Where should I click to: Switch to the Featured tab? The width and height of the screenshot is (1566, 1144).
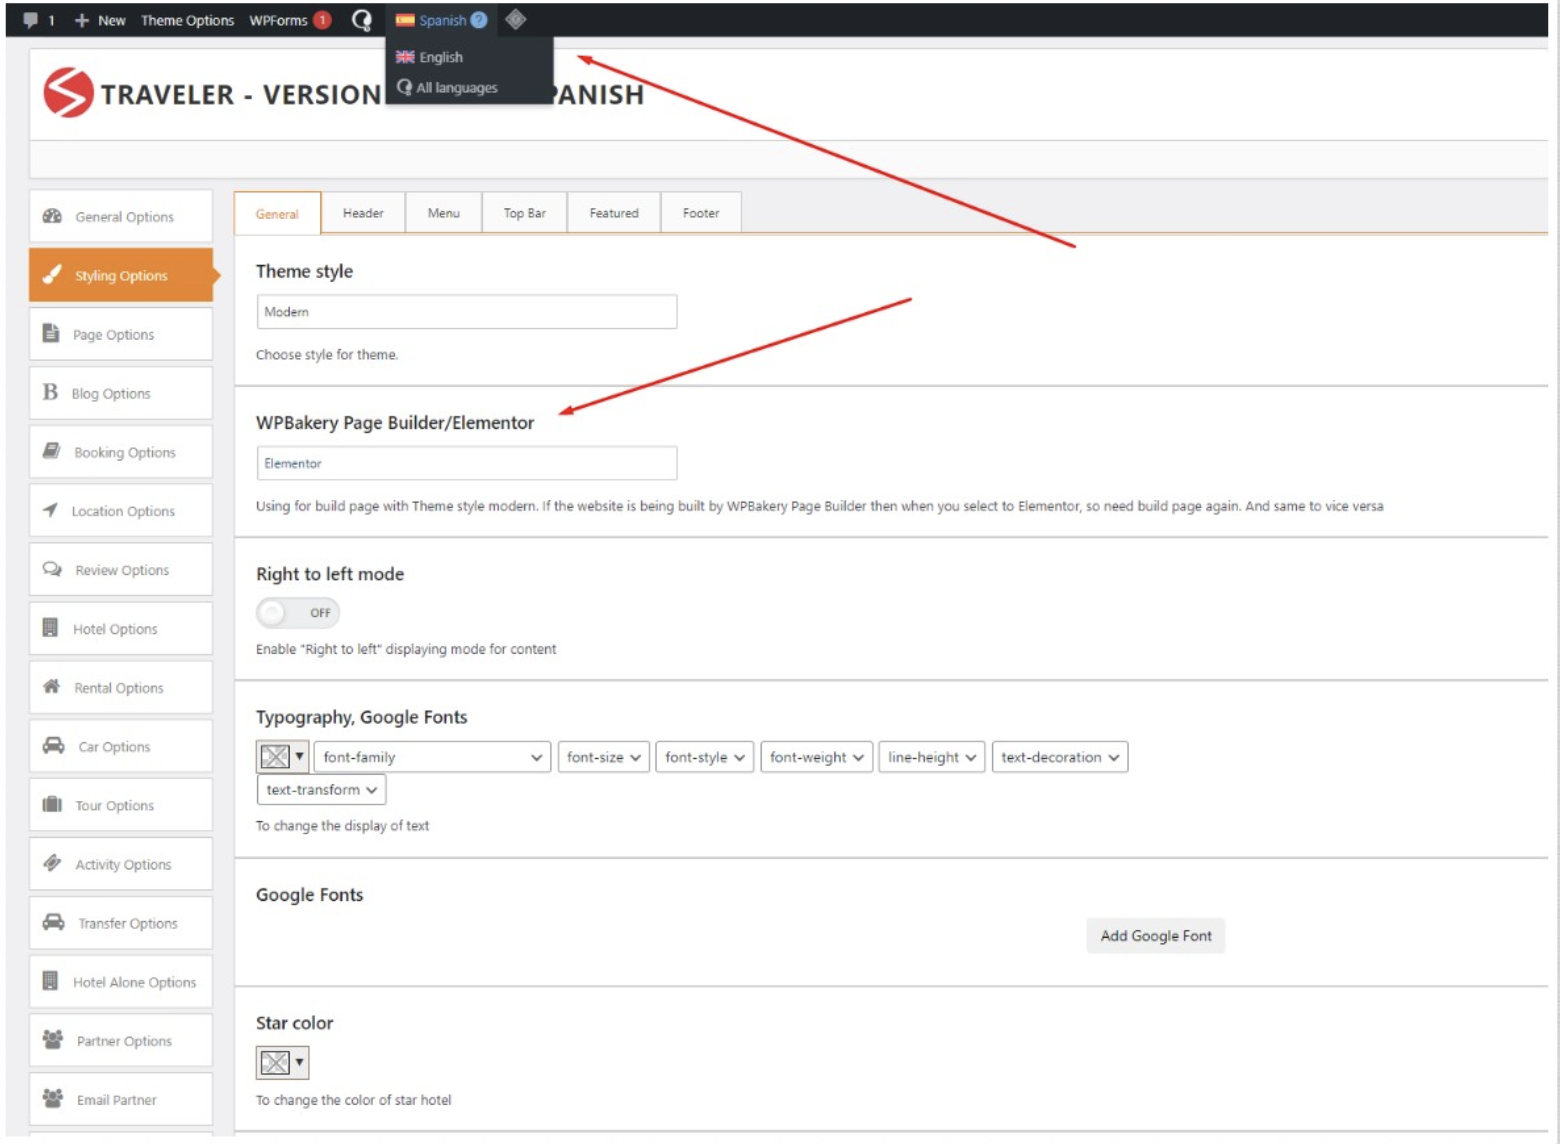(614, 213)
